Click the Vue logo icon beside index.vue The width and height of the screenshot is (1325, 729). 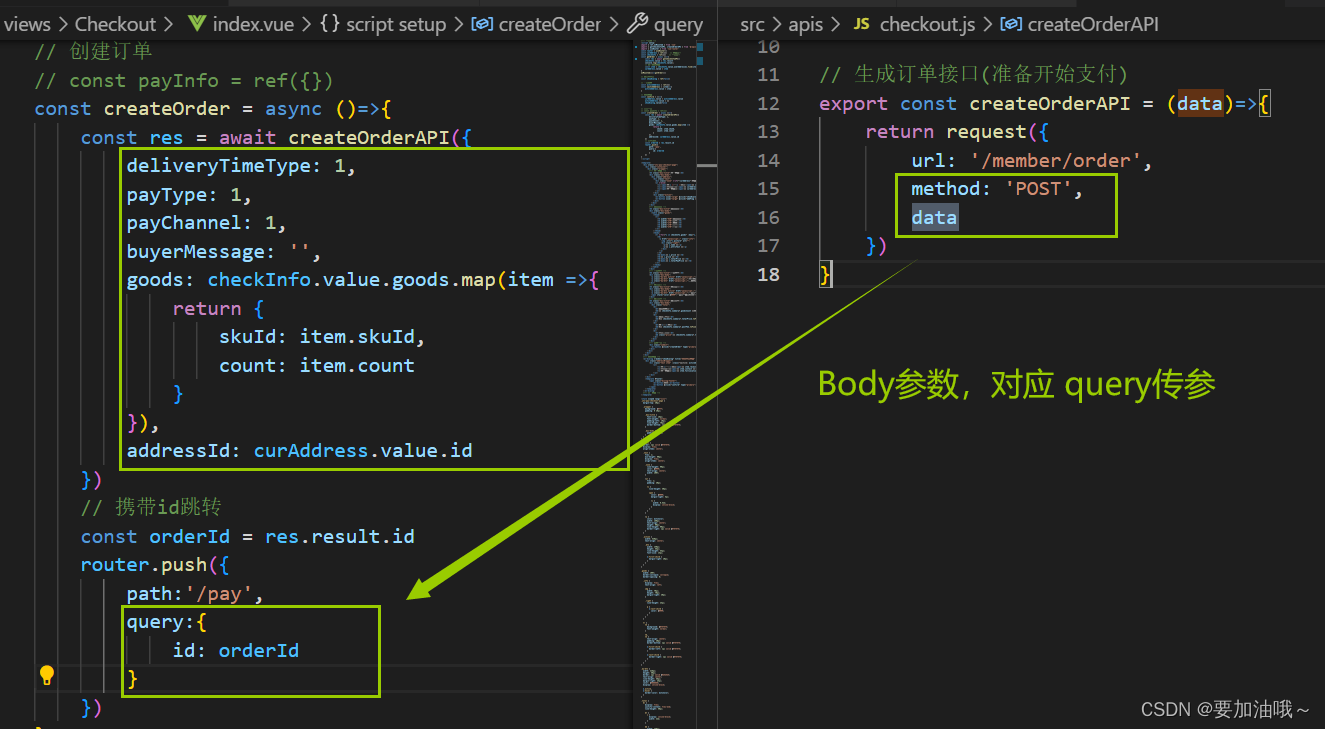point(196,24)
